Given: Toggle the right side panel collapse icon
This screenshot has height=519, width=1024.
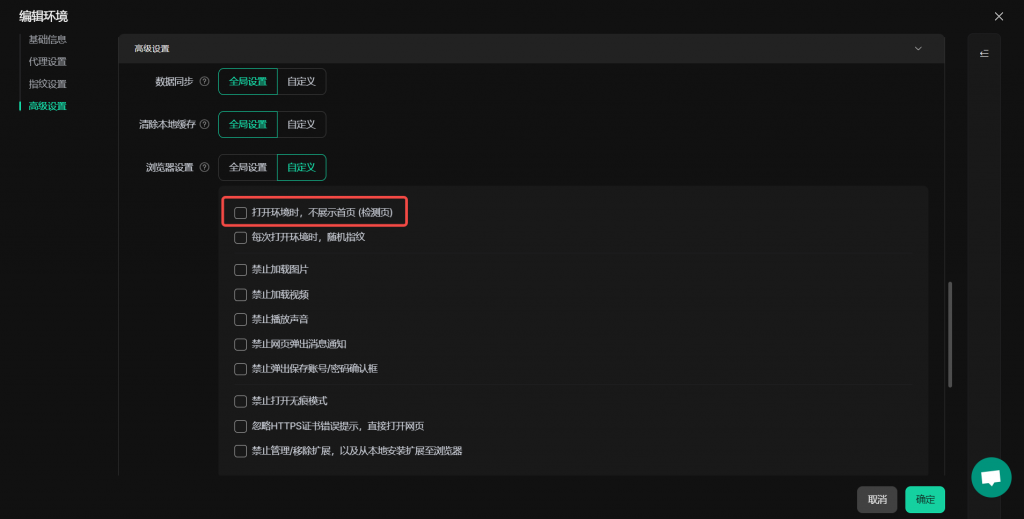Looking at the screenshot, I should point(984,54).
